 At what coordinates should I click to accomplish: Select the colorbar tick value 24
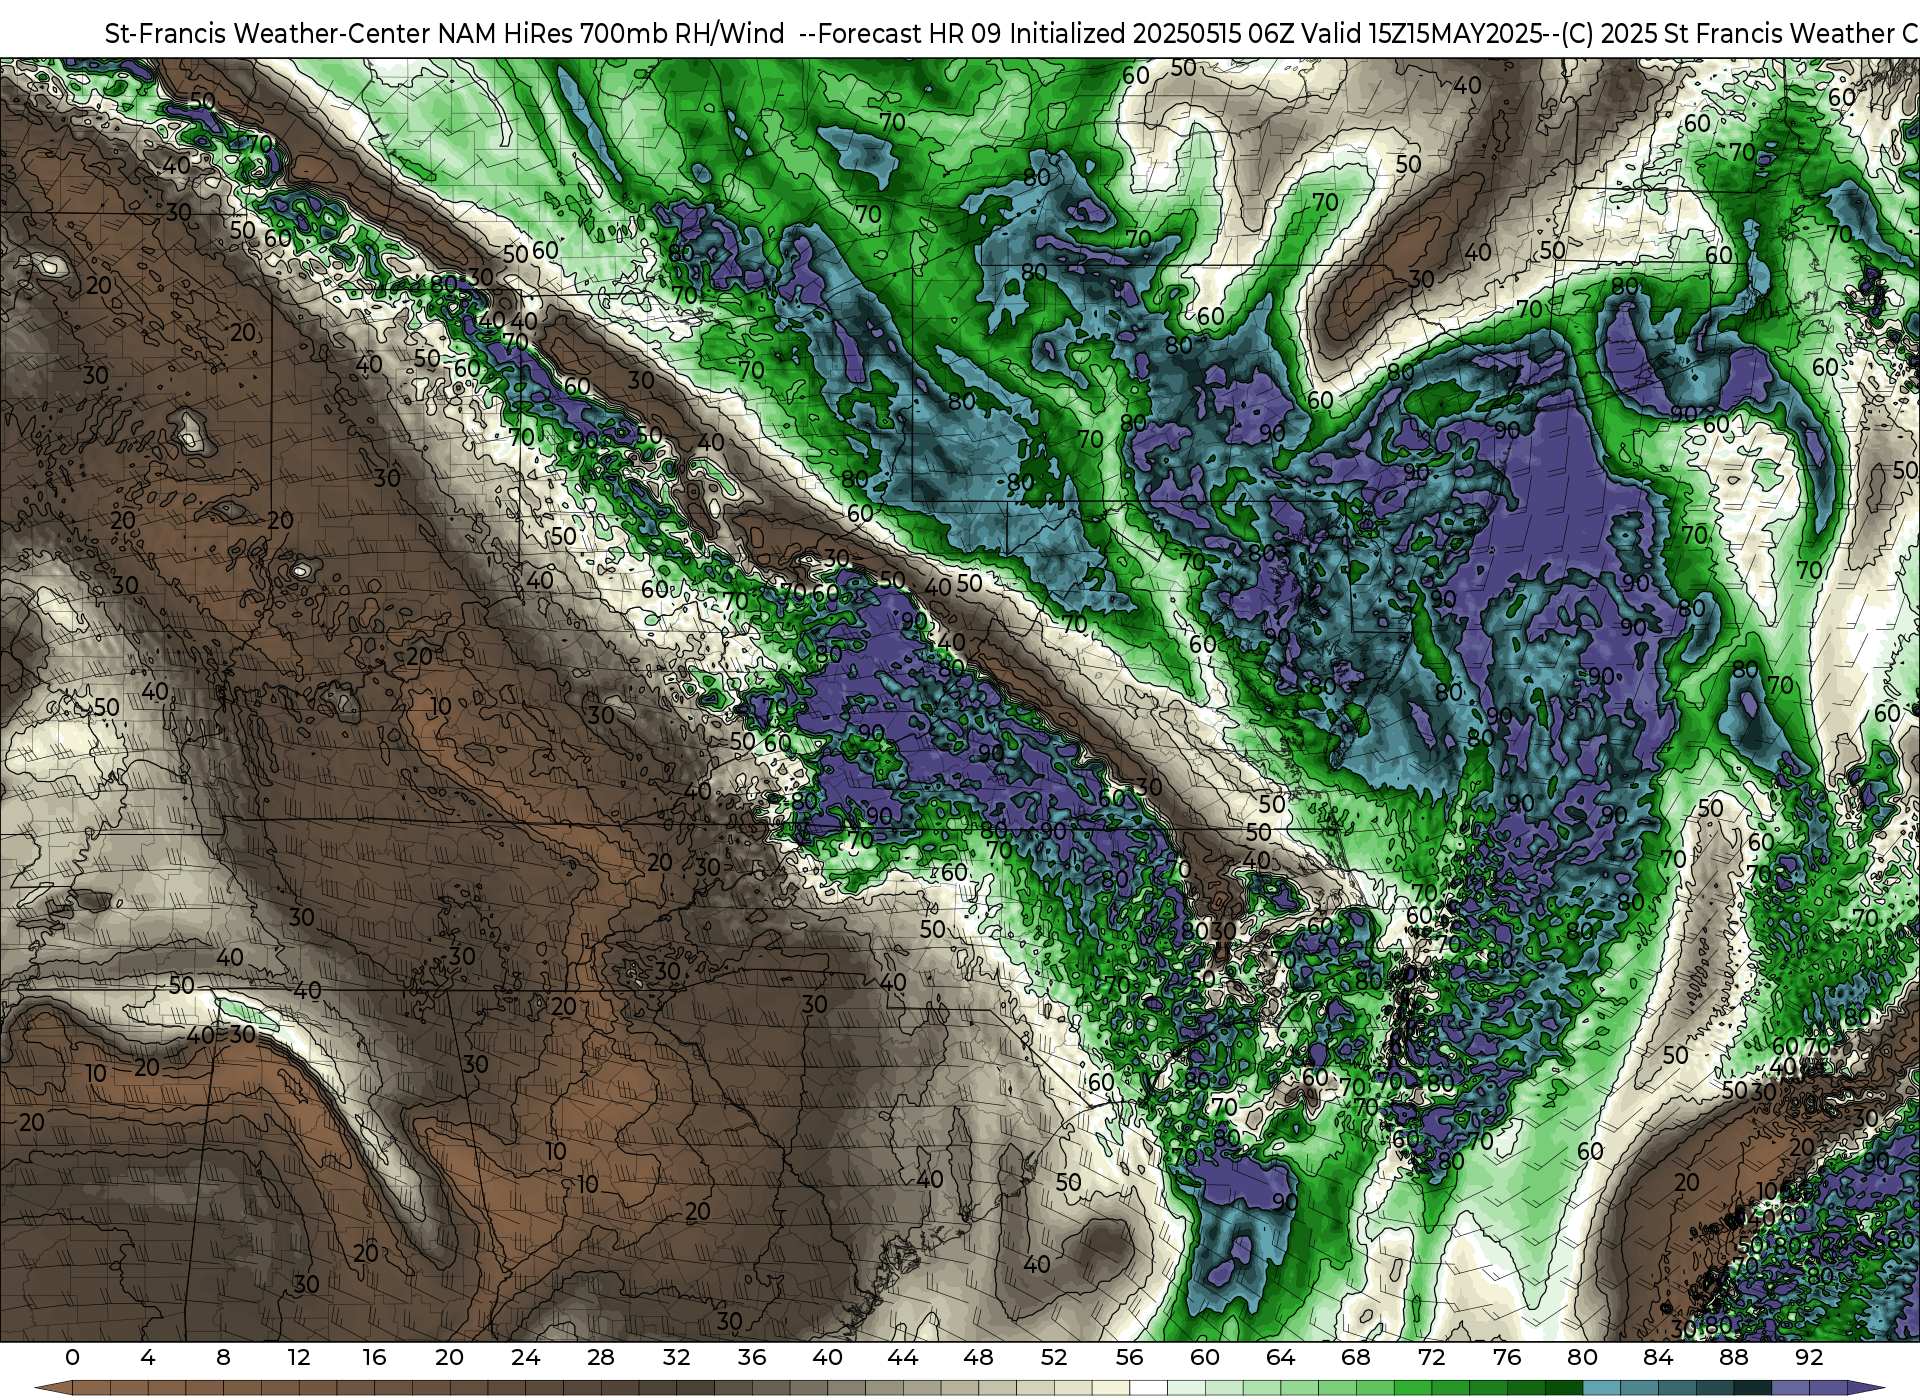point(525,1357)
